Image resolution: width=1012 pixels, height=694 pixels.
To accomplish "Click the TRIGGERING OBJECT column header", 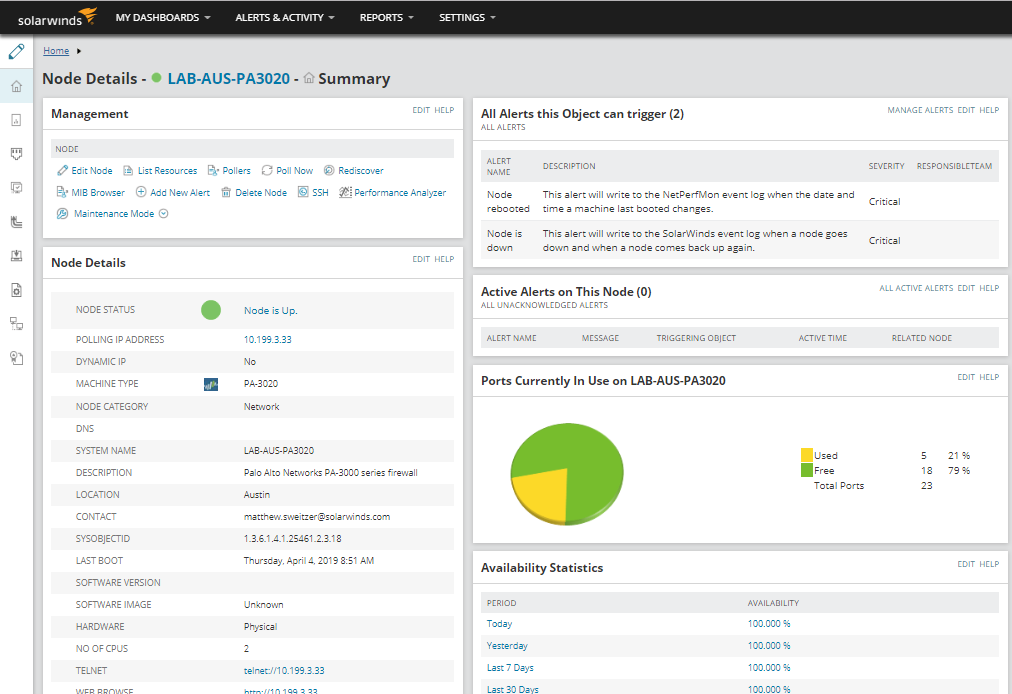I will 696,338.
